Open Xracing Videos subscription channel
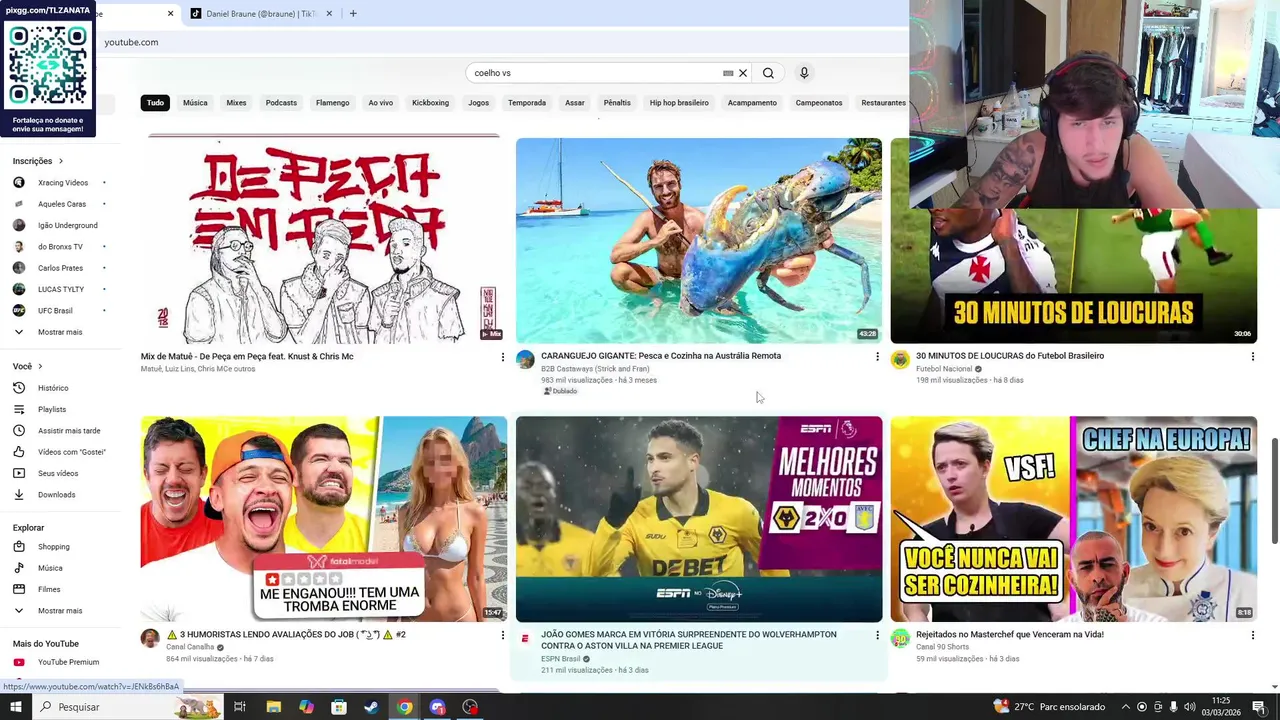Screen dimensions: 1280x720 click(63, 183)
